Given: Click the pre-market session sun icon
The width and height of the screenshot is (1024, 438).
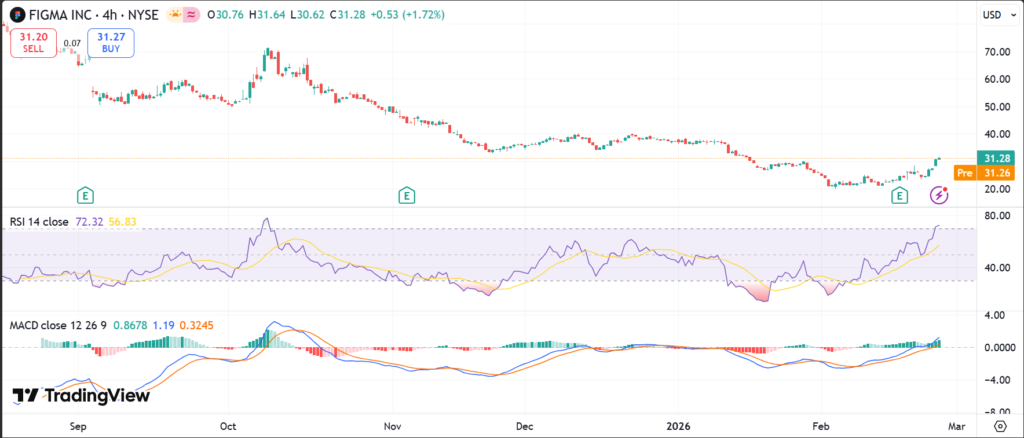Looking at the screenshot, I should pyautogui.click(x=178, y=16).
